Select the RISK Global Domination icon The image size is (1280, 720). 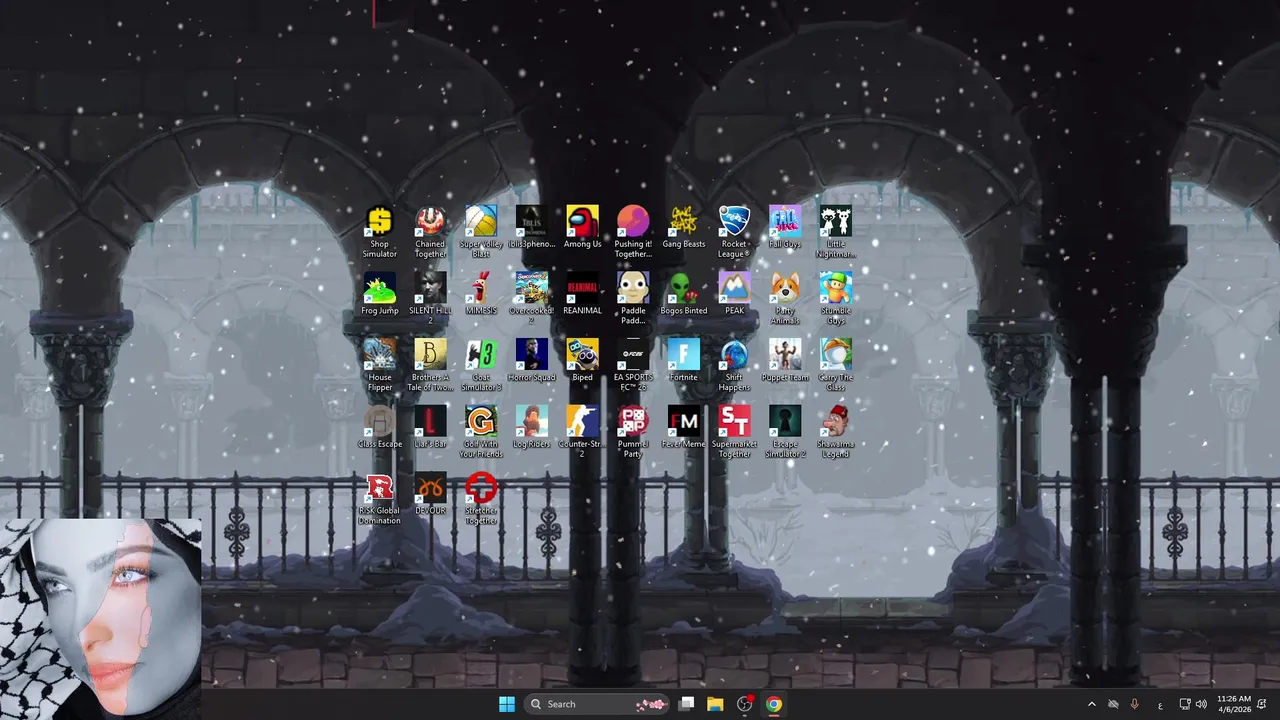tap(380, 500)
